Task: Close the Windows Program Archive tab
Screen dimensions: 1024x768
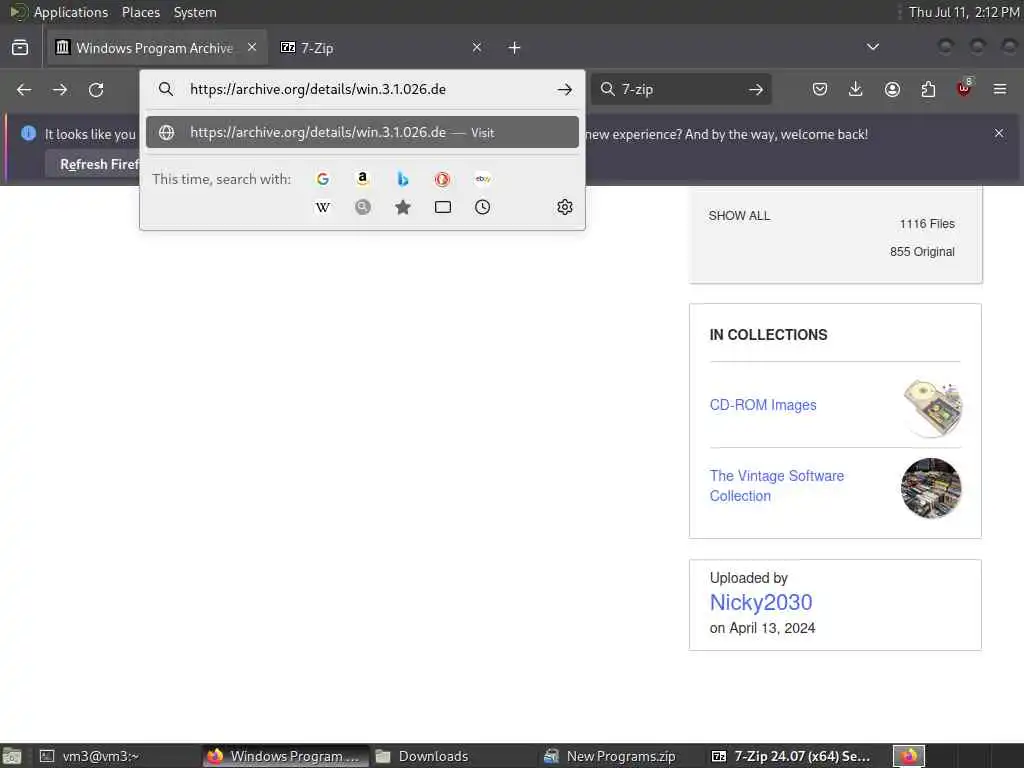Action: 252,47
